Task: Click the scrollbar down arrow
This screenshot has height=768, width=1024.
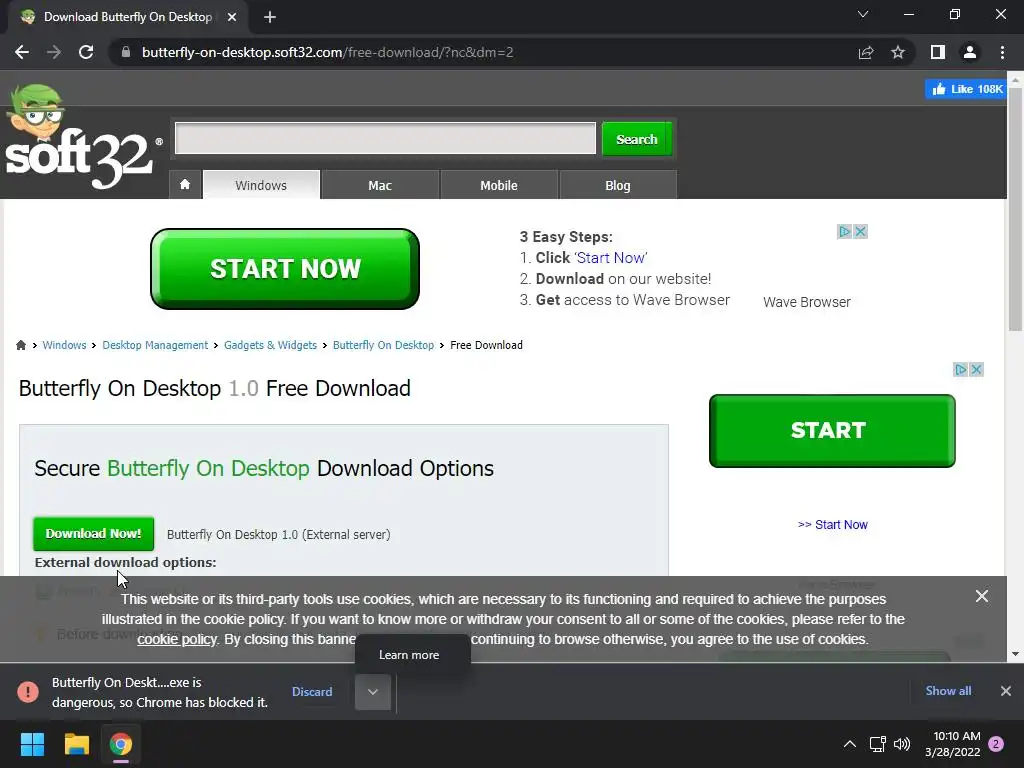Action: 1015,654
